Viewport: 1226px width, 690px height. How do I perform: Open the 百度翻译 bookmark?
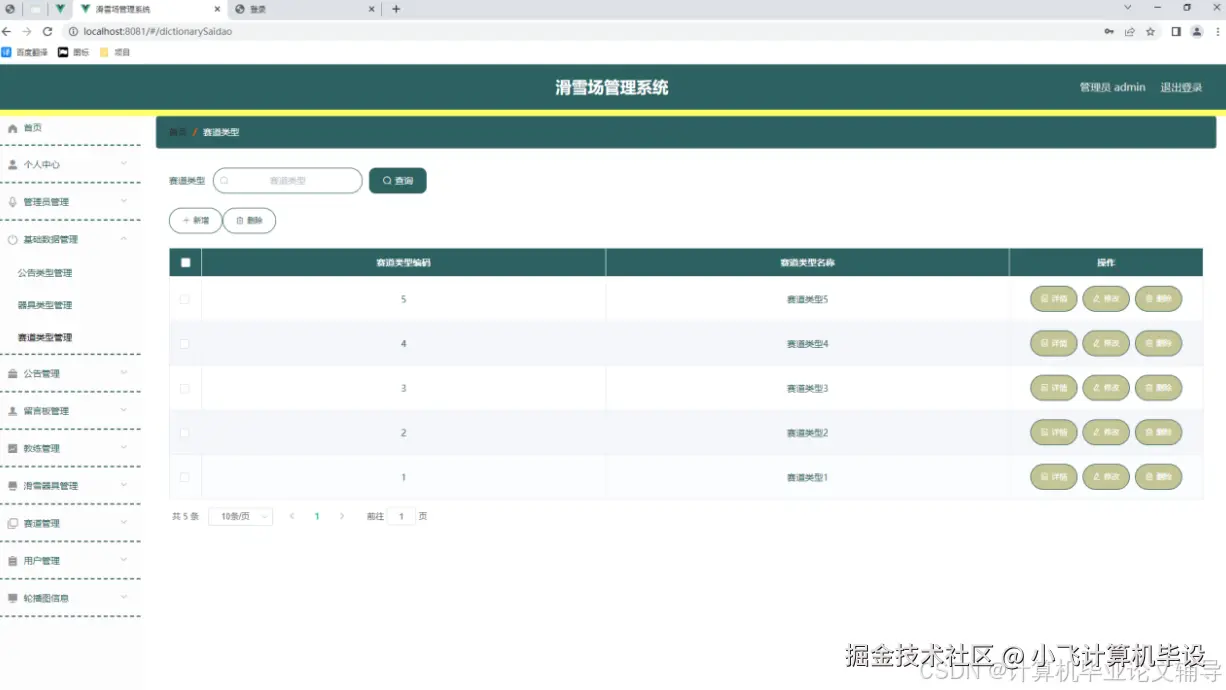click(x=25, y=52)
